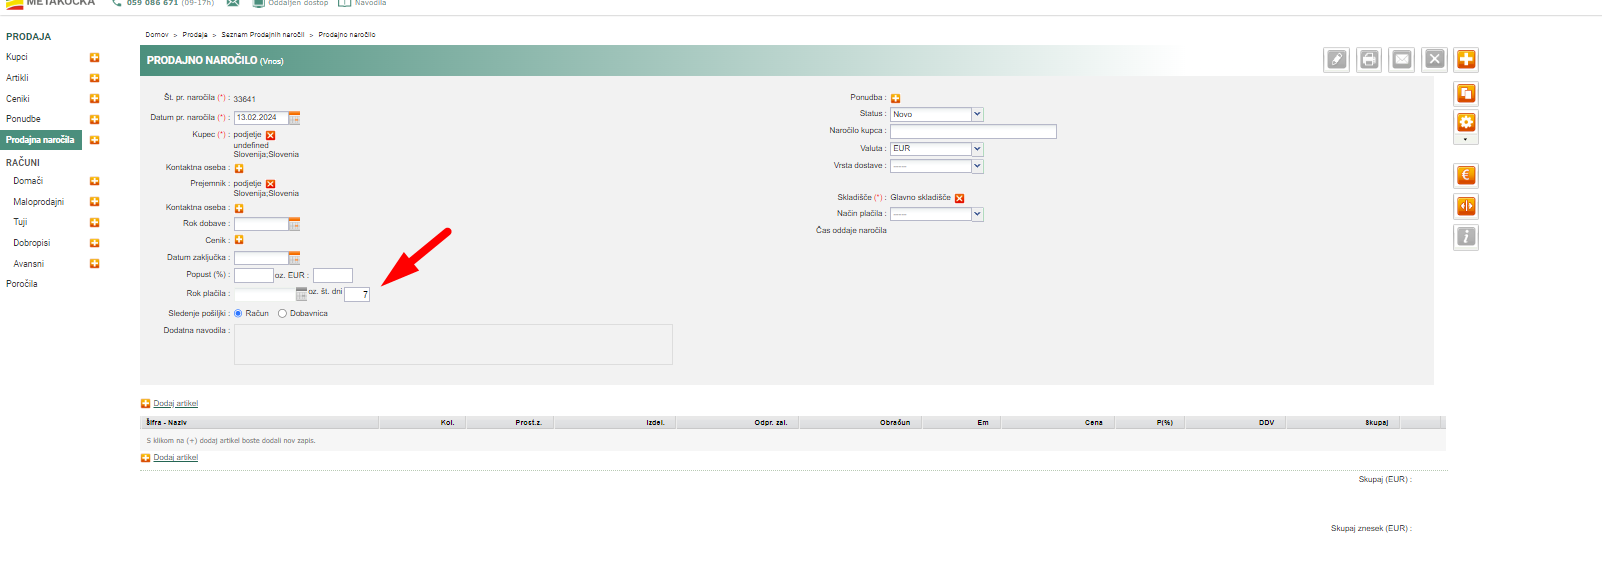Remove Glavno skladišče with red X
This screenshot has height=568, width=1602.
pyautogui.click(x=959, y=198)
